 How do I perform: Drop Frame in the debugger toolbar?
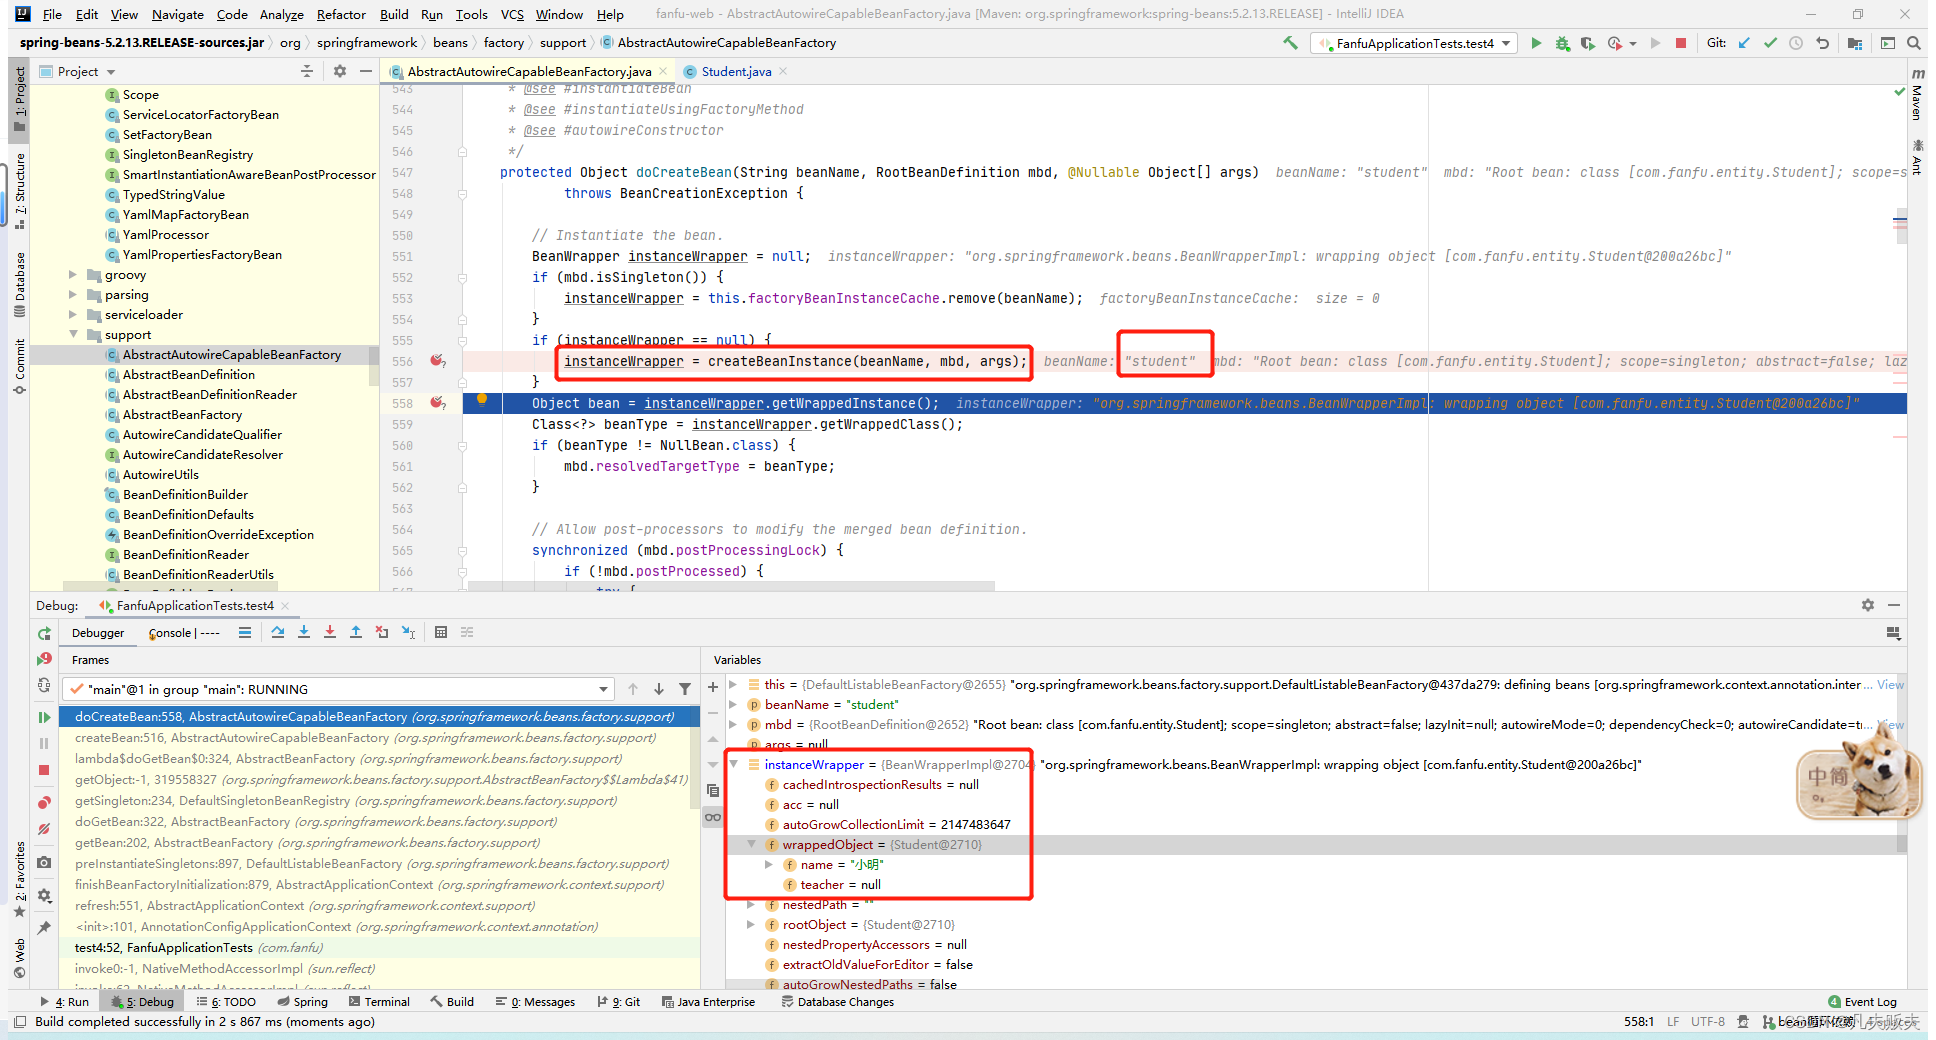pos(382,632)
